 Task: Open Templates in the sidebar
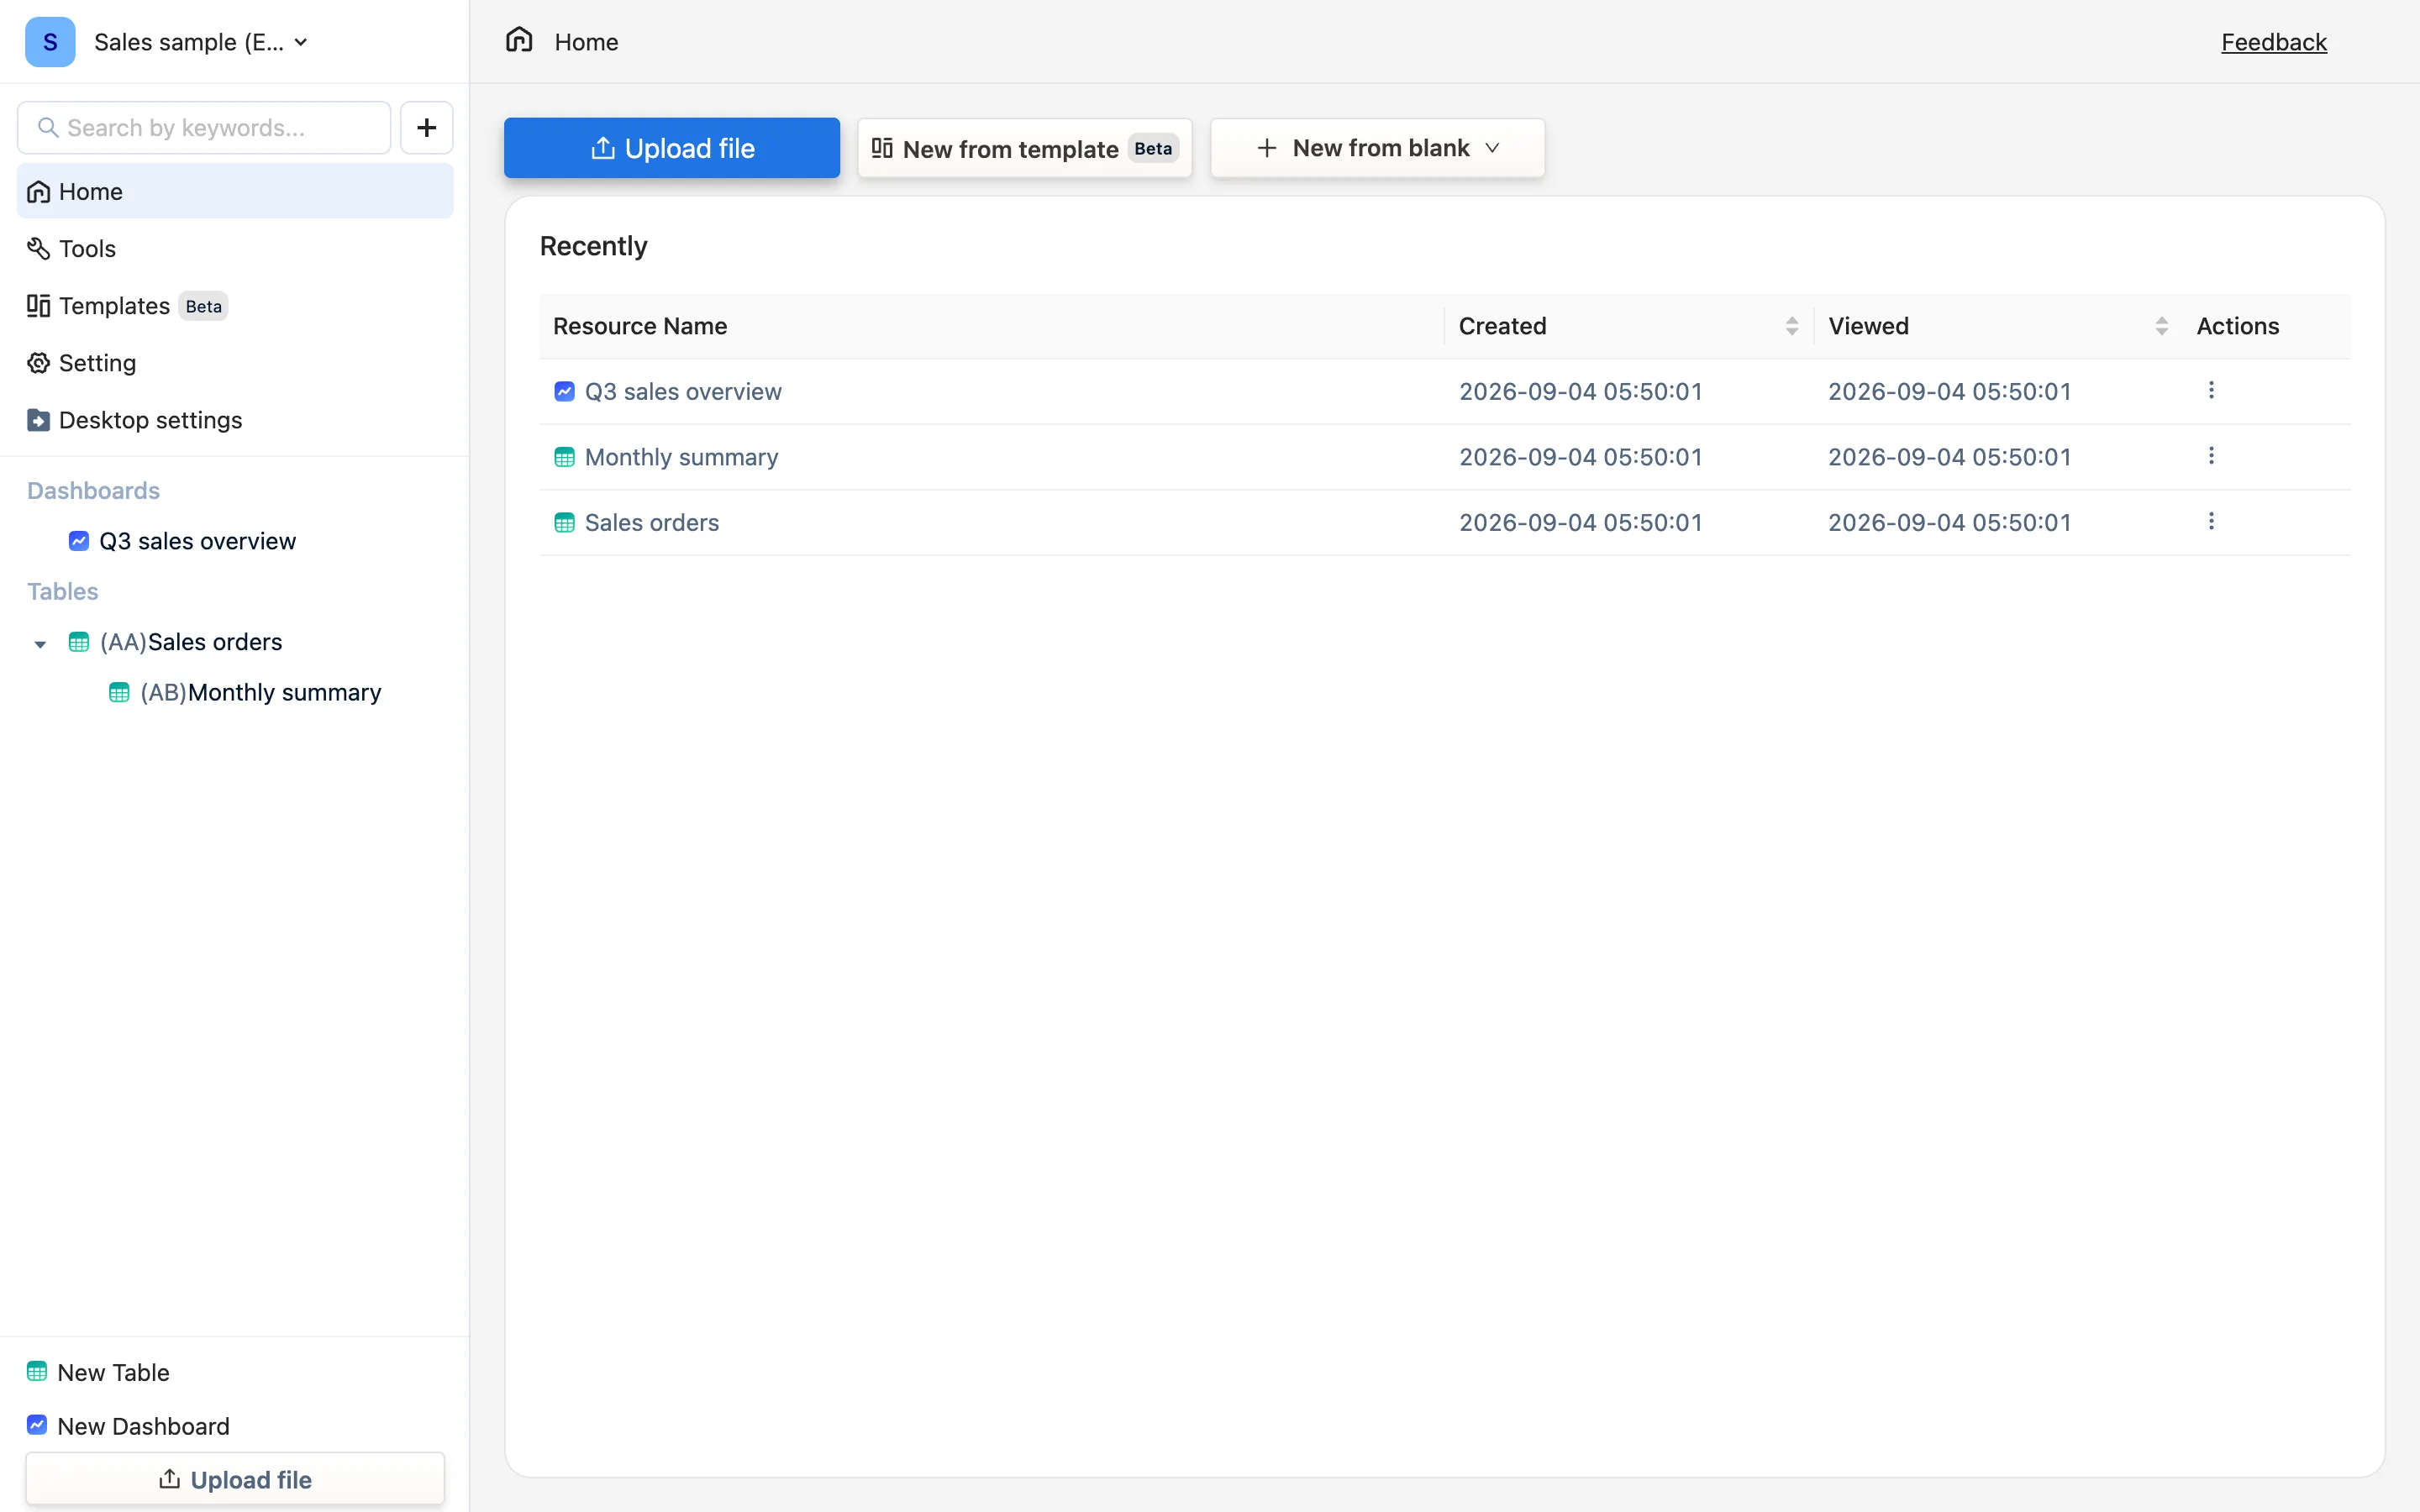(x=235, y=306)
